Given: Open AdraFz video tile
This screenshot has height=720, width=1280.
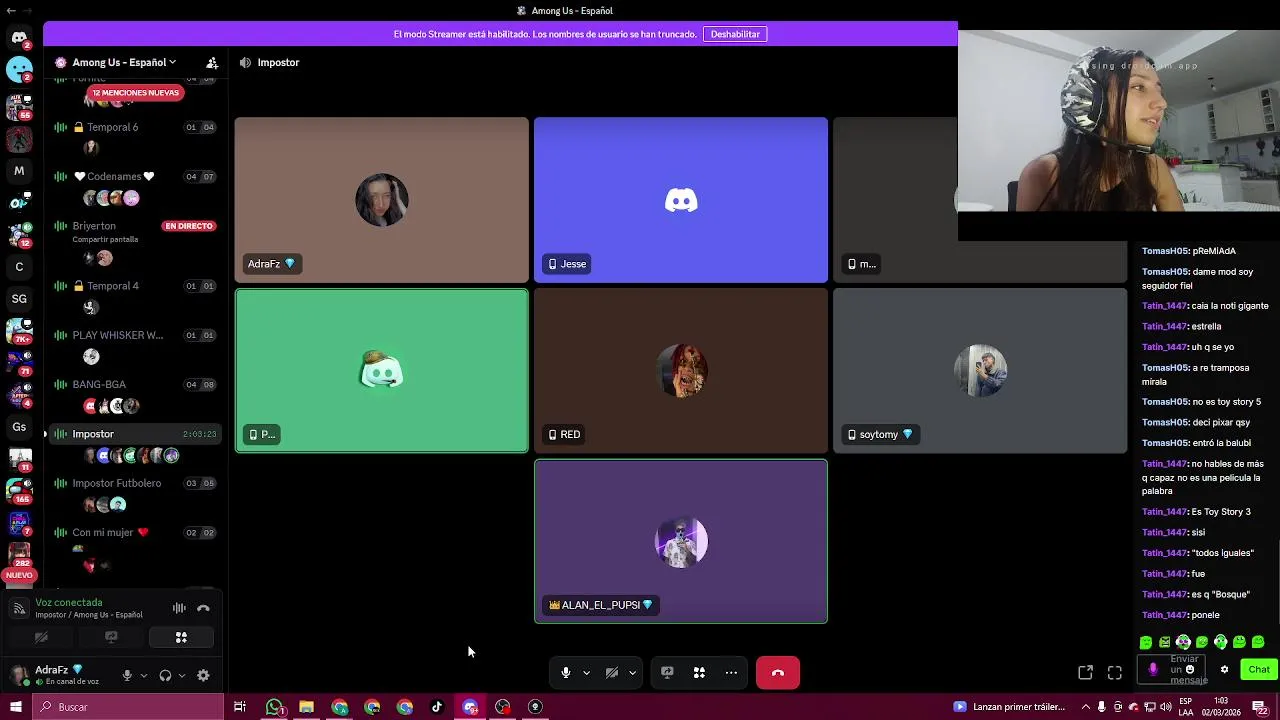Looking at the screenshot, I should [381, 200].
